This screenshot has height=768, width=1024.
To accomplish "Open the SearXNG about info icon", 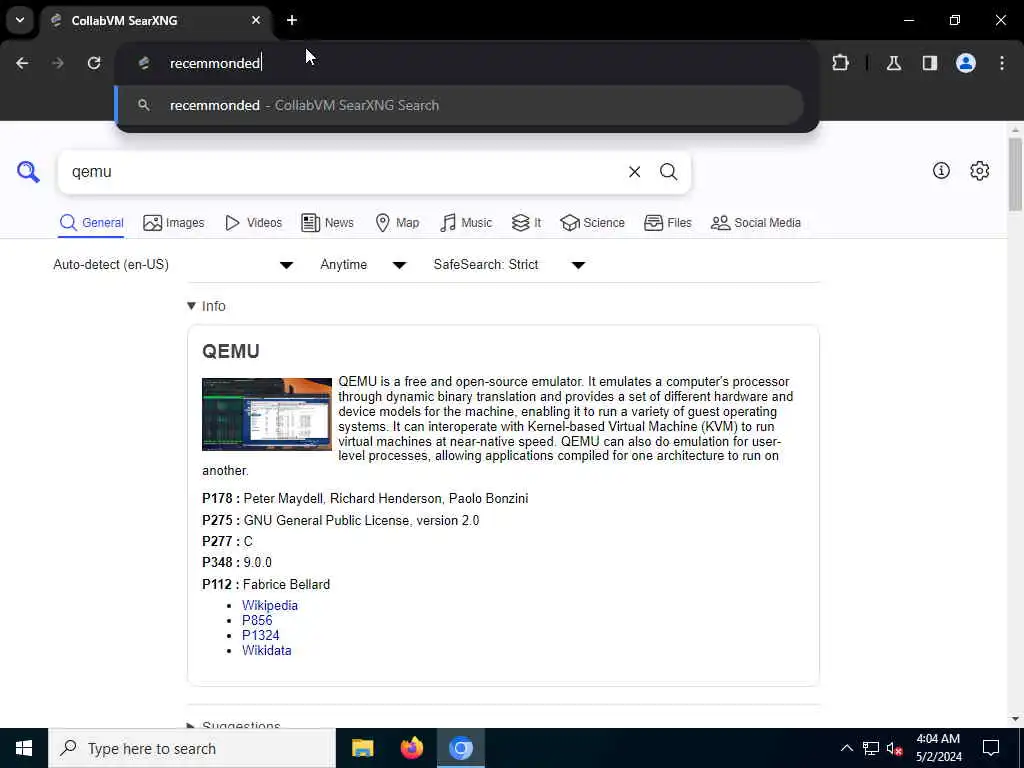I will point(941,171).
